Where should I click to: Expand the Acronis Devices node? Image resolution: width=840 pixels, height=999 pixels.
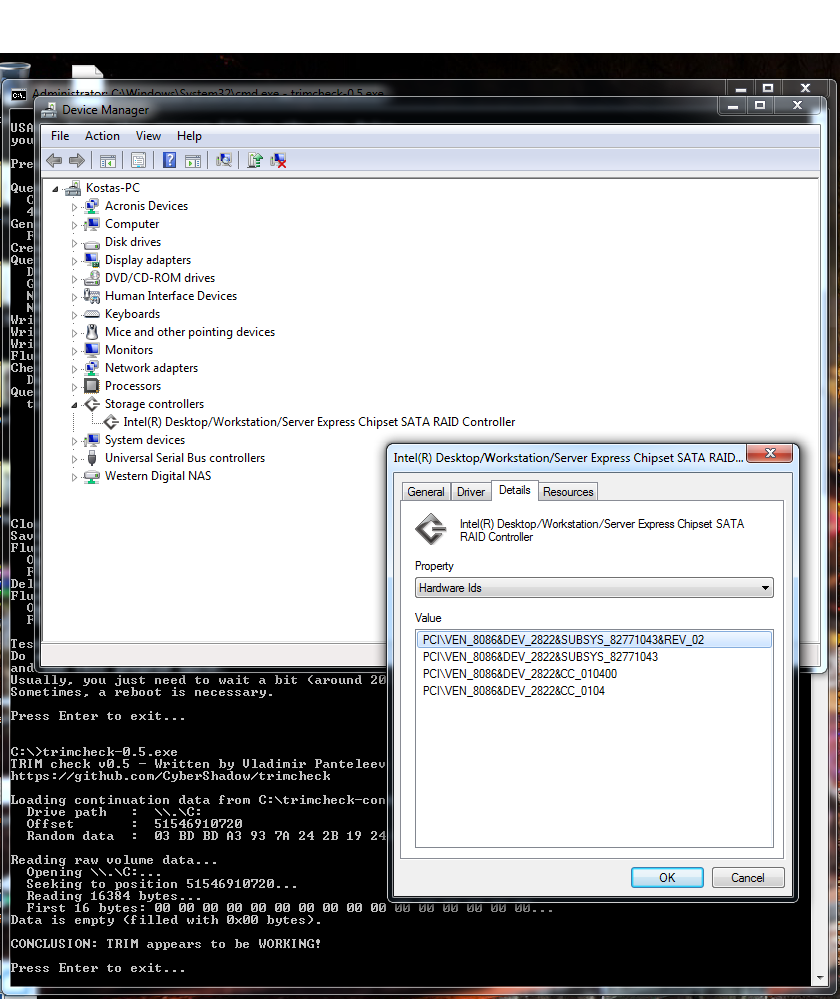tap(74, 206)
